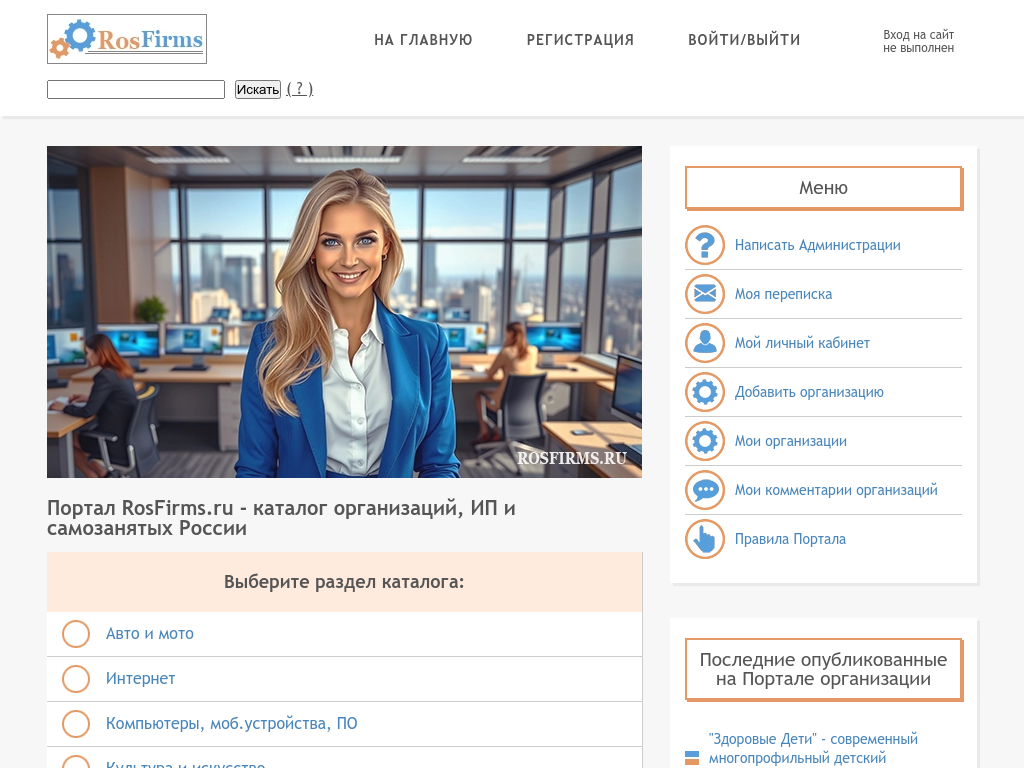This screenshot has height=768, width=1024.
Task: Open the "Здоровые Дети" organization link
Action: (813, 748)
